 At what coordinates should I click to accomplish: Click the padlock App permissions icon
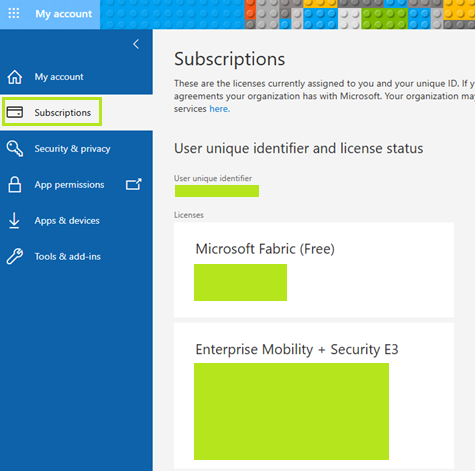(15, 184)
